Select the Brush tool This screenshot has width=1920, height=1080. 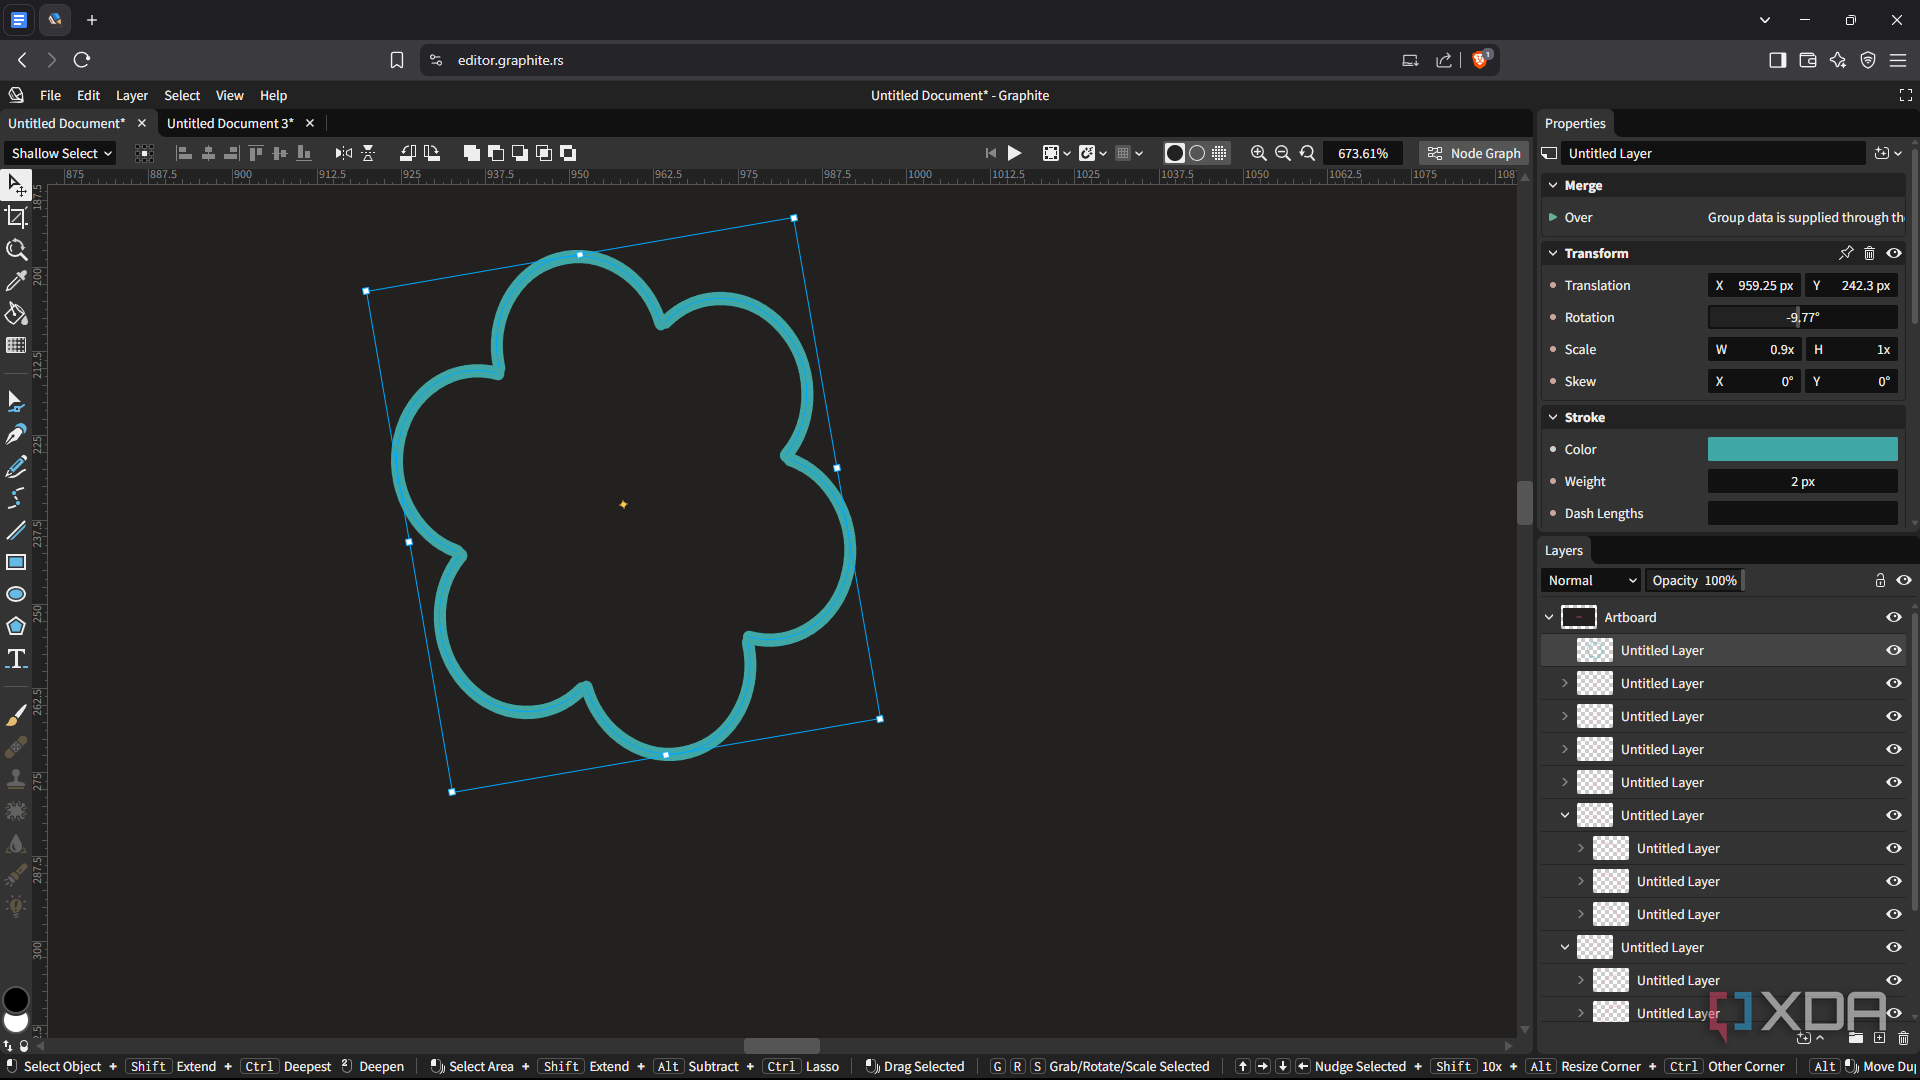tap(16, 715)
